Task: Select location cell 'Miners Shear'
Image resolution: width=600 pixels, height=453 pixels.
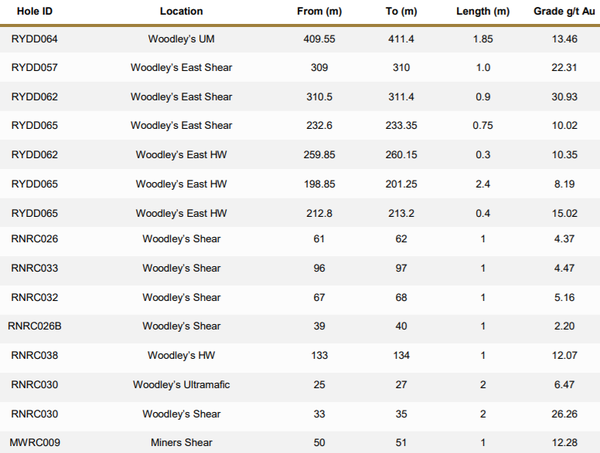Action: (x=181, y=443)
